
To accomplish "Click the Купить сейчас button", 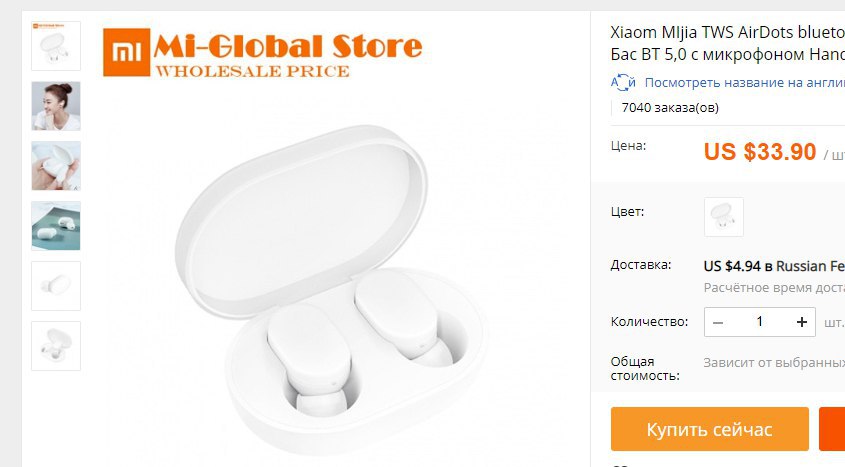I will pyautogui.click(x=710, y=429).
